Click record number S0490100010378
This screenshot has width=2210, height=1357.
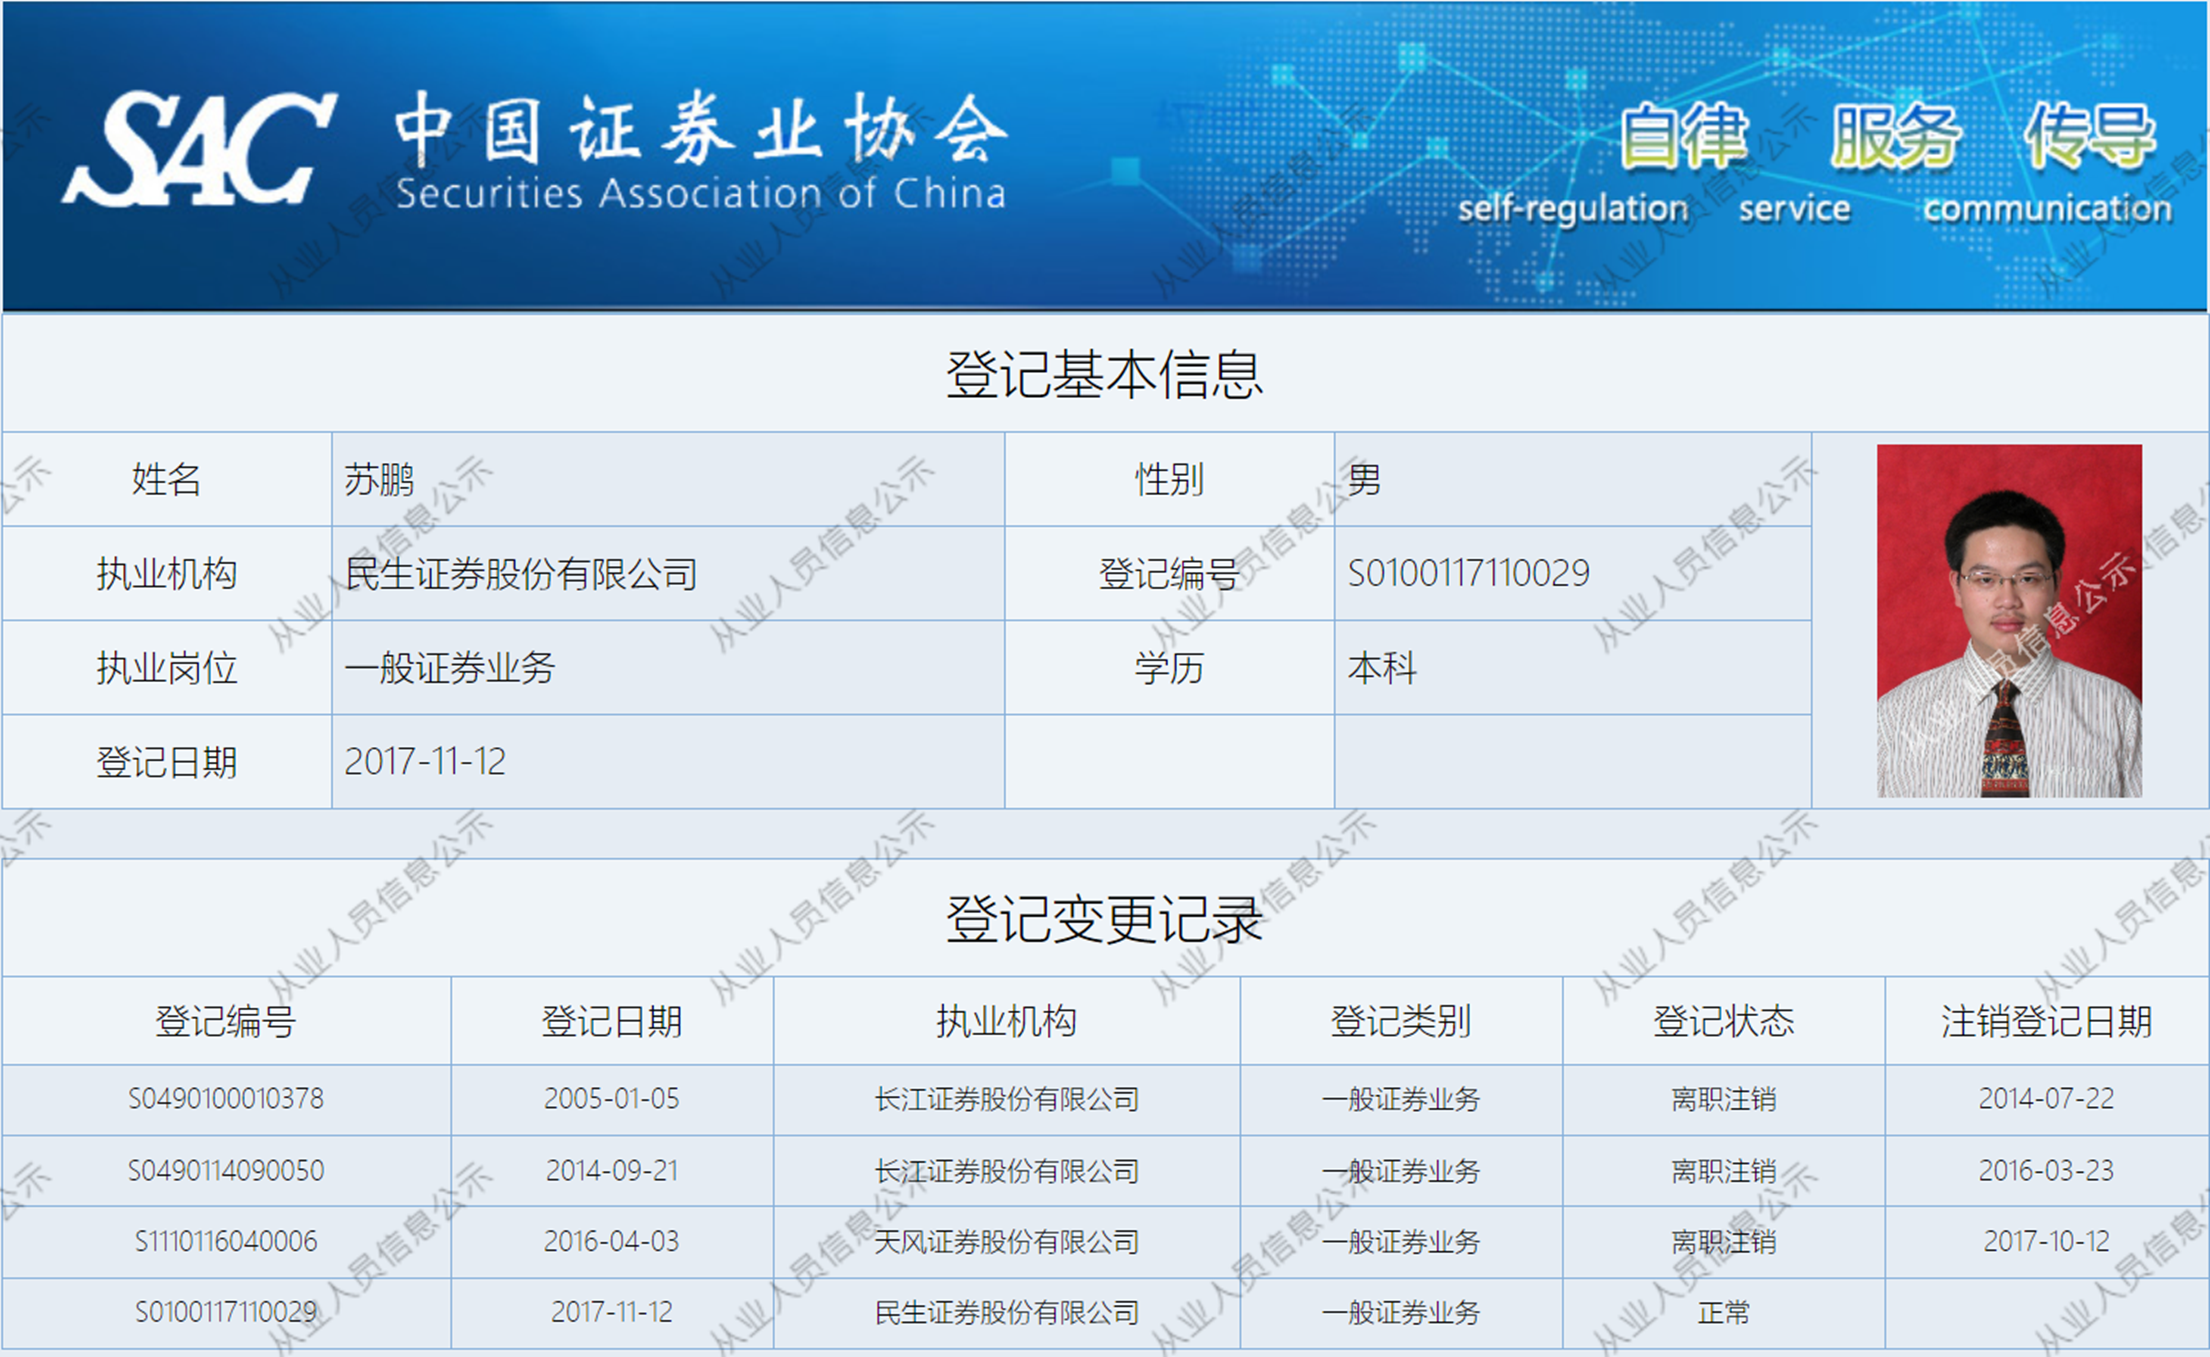[x=226, y=1099]
